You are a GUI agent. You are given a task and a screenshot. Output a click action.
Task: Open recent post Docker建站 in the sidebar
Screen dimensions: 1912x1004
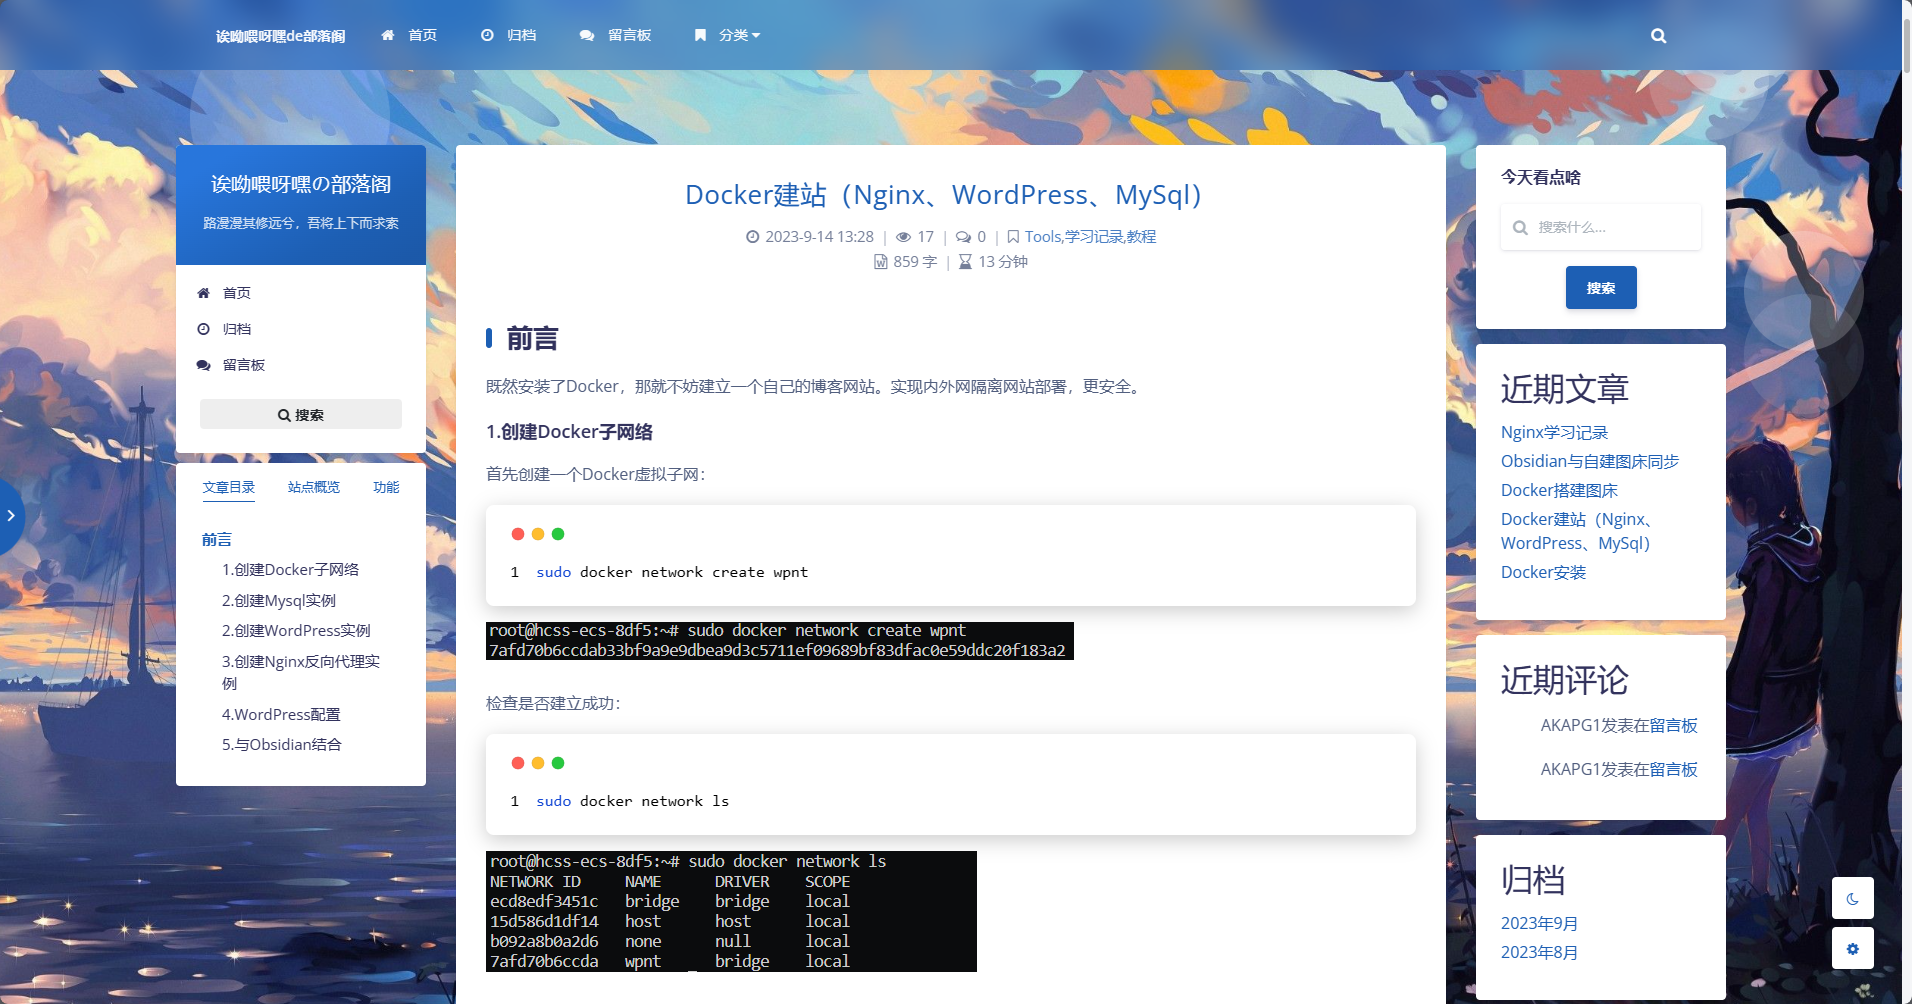click(x=1578, y=532)
